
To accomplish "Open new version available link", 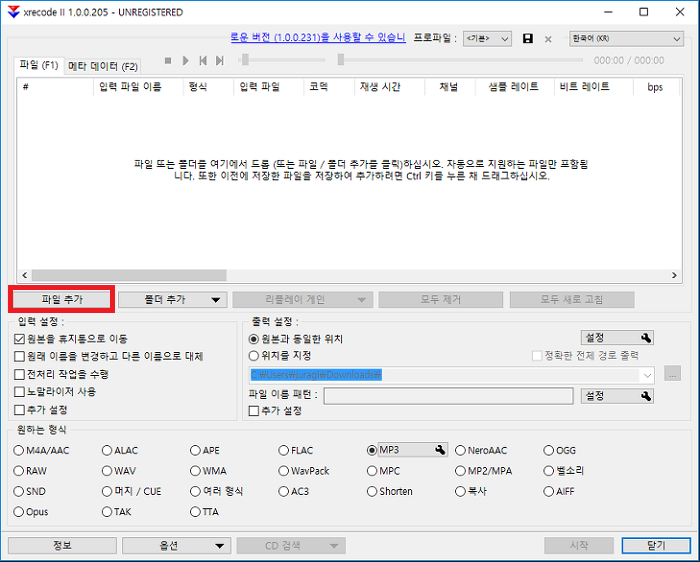I will pos(318,37).
